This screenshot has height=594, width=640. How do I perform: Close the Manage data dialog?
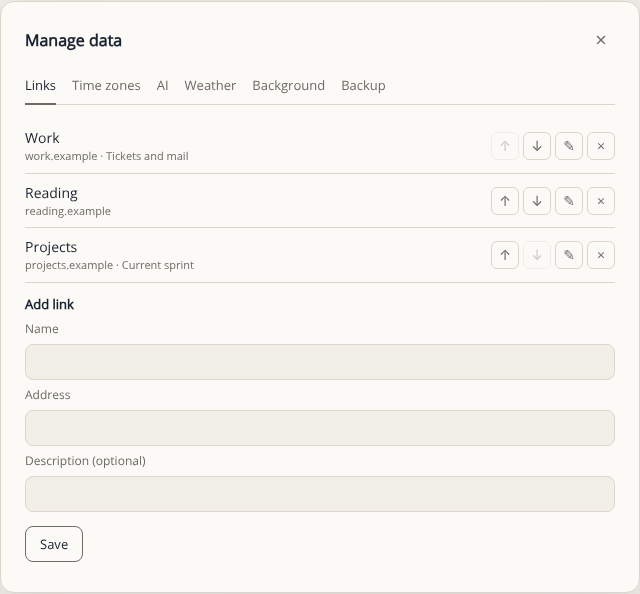(601, 40)
